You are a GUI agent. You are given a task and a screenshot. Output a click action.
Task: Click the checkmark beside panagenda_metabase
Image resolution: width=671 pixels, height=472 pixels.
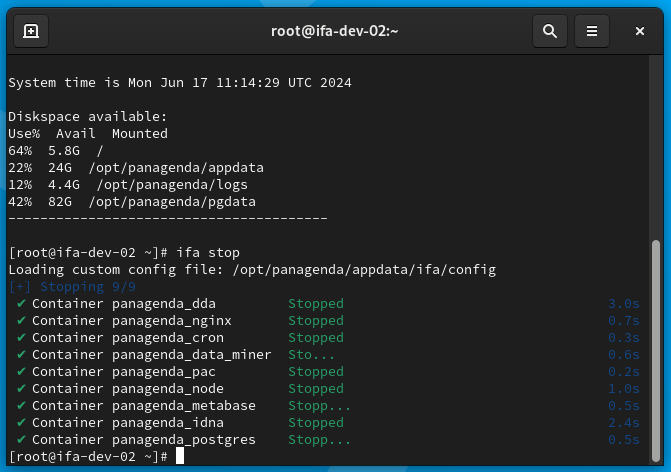click(x=21, y=405)
